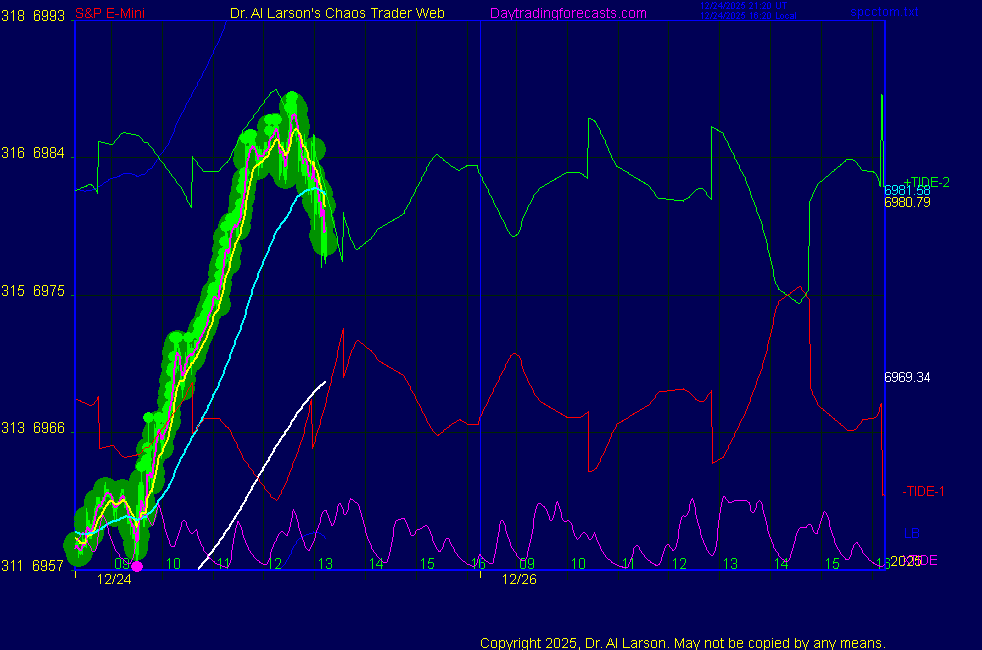Click the 13 hour tick under 12/24
Viewport: 982px width, 650px height.
tap(325, 564)
